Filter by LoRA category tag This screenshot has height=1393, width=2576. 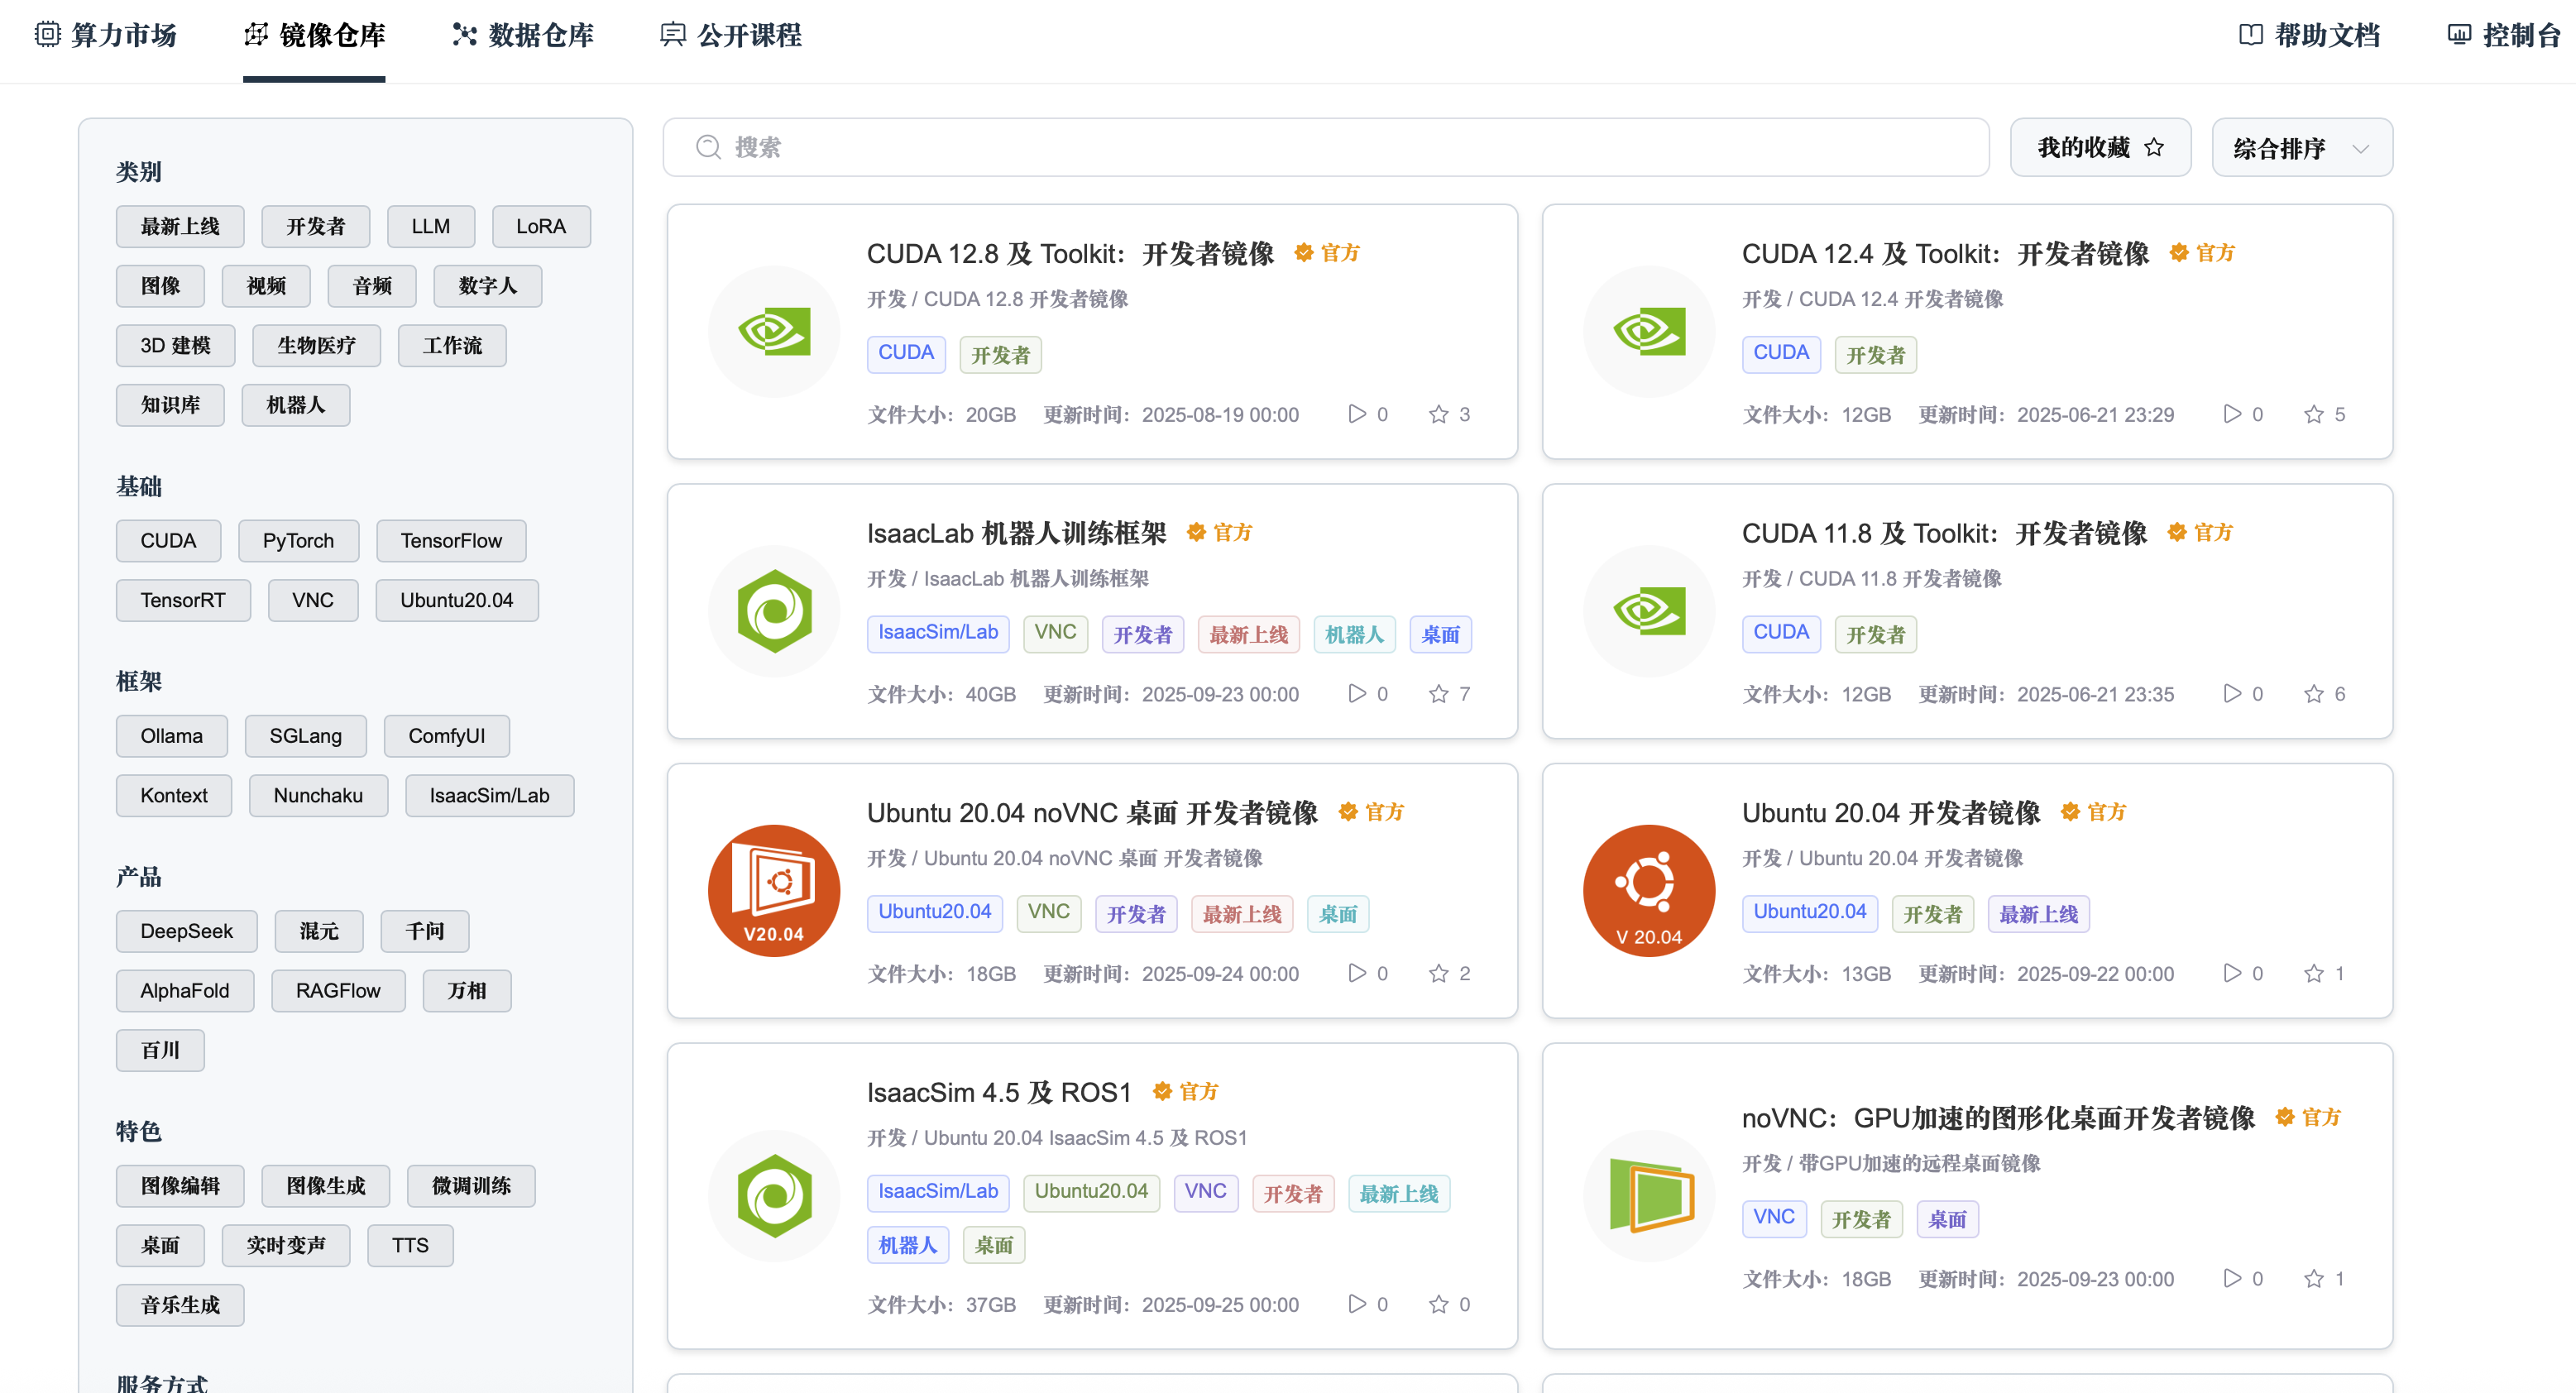click(541, 227)
